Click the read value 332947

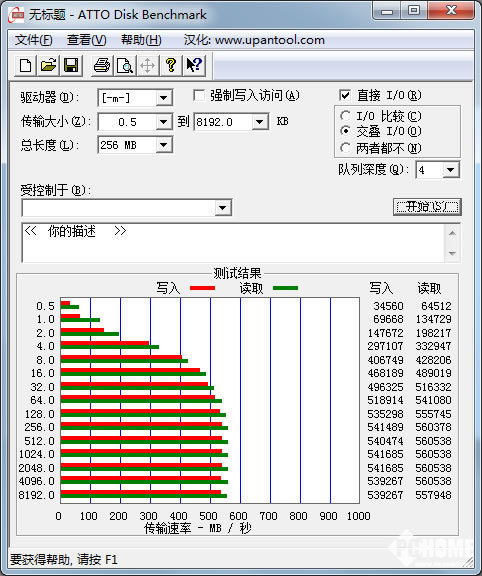tap(433, 346)
